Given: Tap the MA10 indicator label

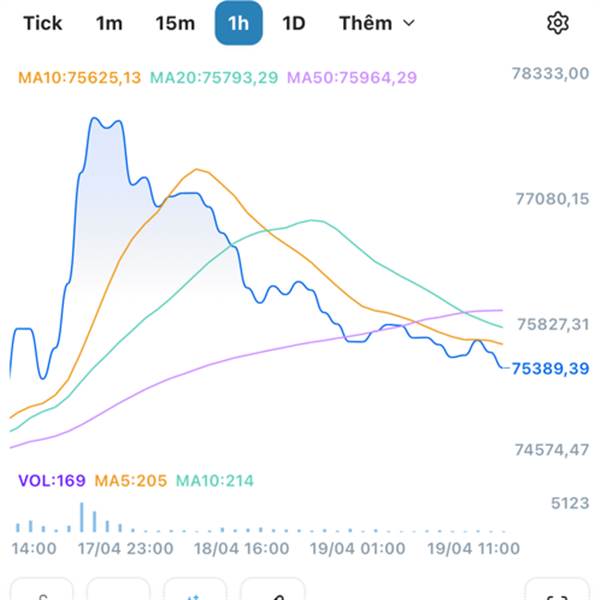Looking at the screenshot, I should [80, 77].
